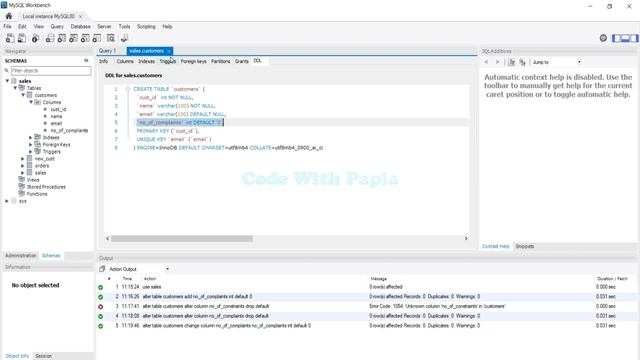Collapse the sales schema node
This screenshot has height=360, width=640.
click(x=7, y=81)
